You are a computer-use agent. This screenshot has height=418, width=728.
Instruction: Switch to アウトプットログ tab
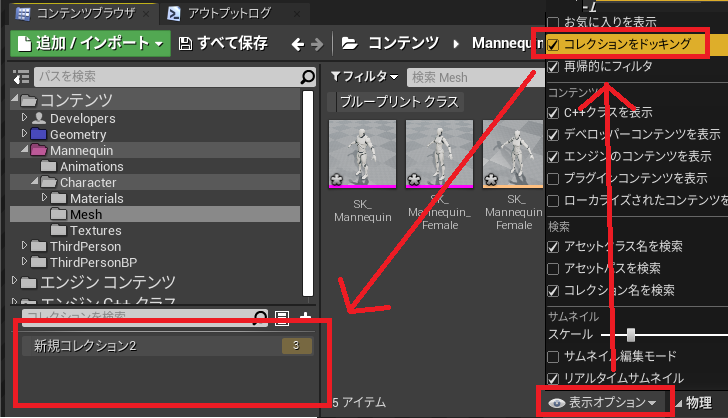[235, 14]
